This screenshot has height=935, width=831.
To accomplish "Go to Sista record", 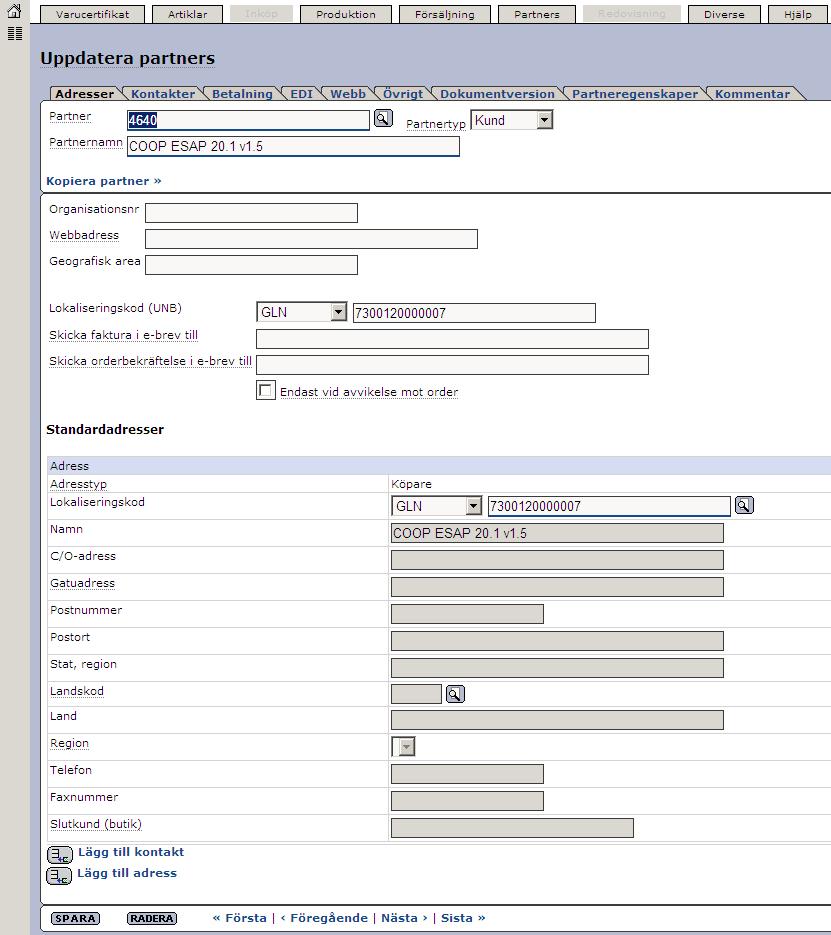I will (x=463, y=918).
